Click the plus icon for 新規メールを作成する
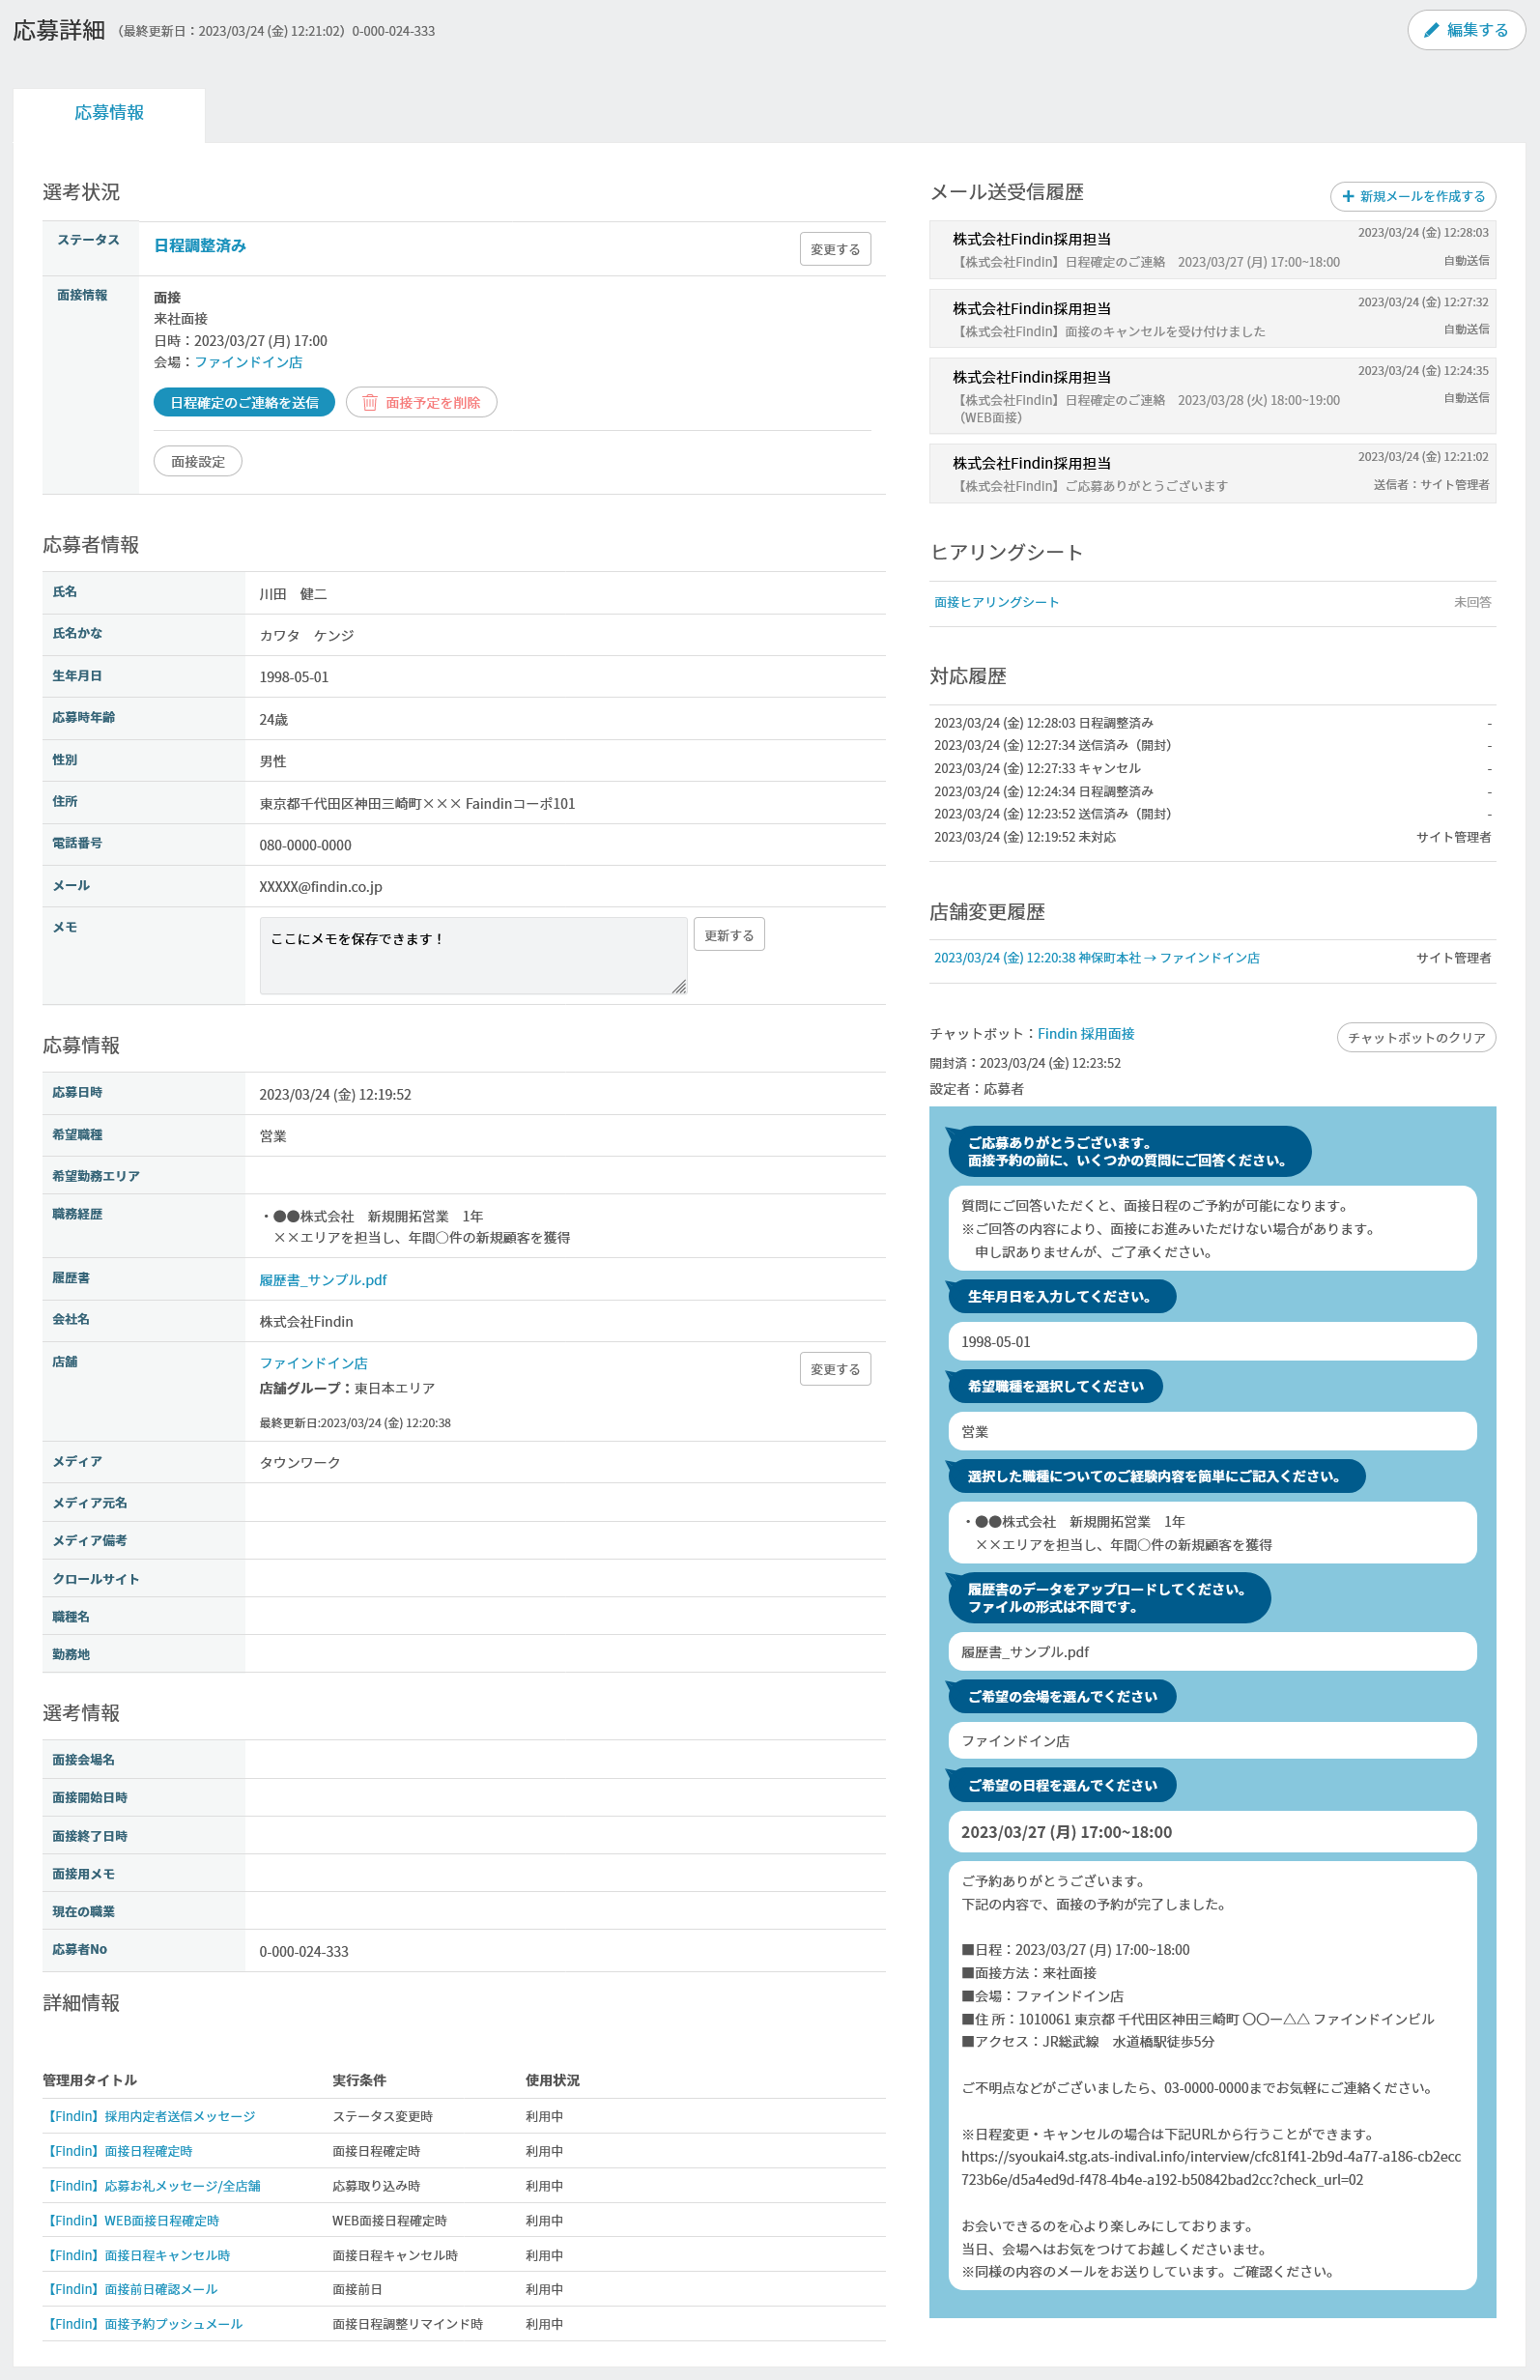 click(x=1348, y=196)
